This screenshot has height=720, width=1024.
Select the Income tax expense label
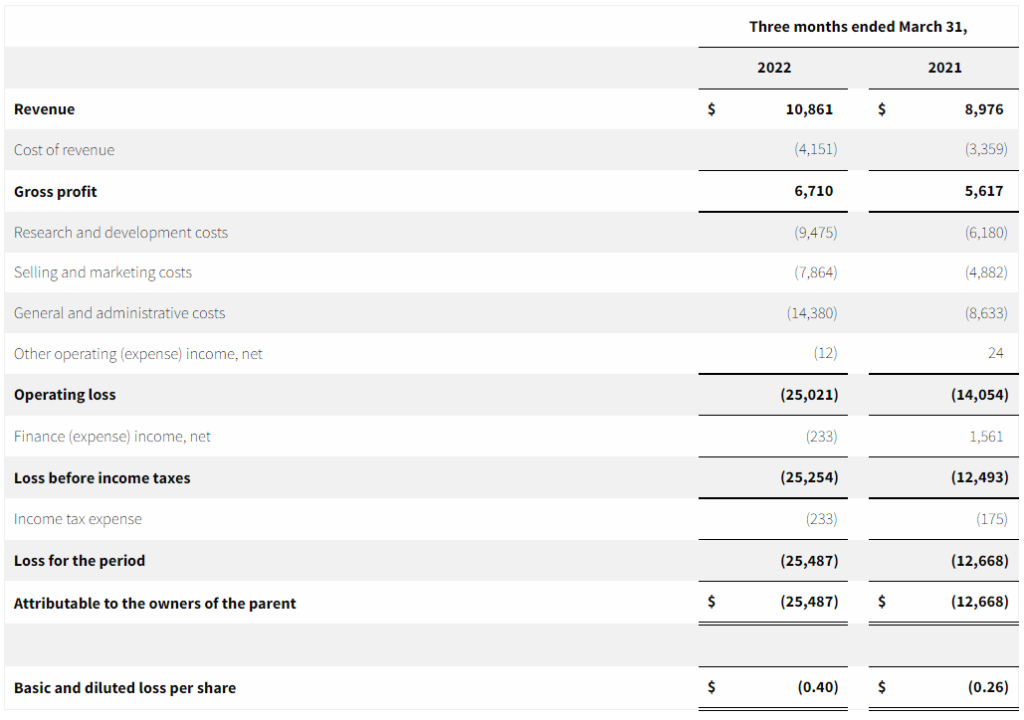click(78, 519)
